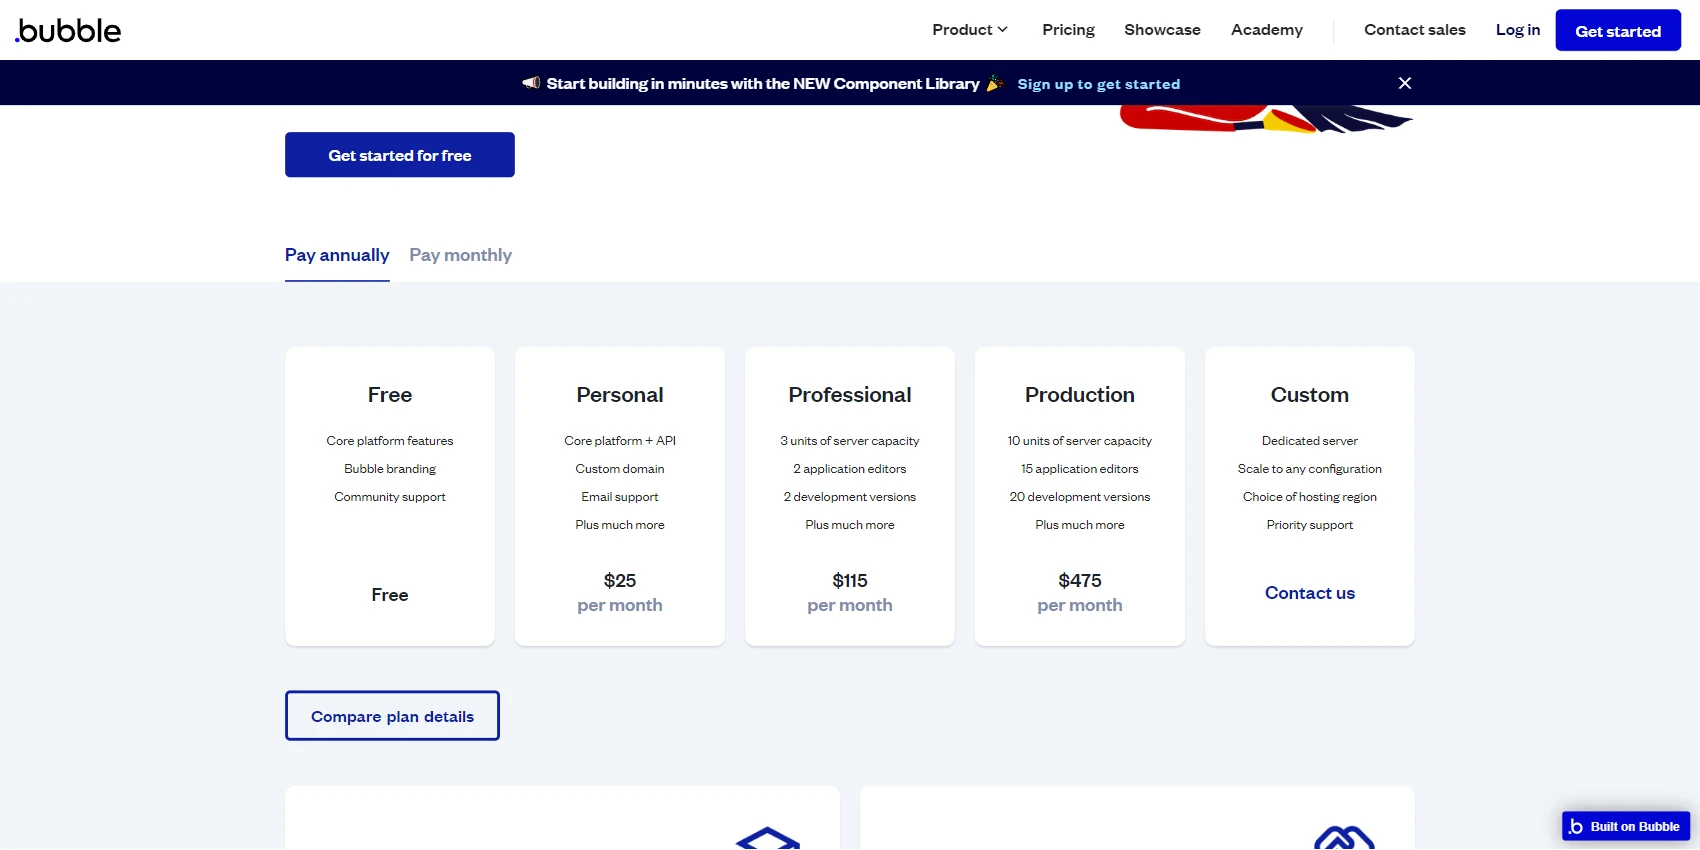Select the Custom plan title
Viewport: 1700px width, 850px height.
[1310, 395]
